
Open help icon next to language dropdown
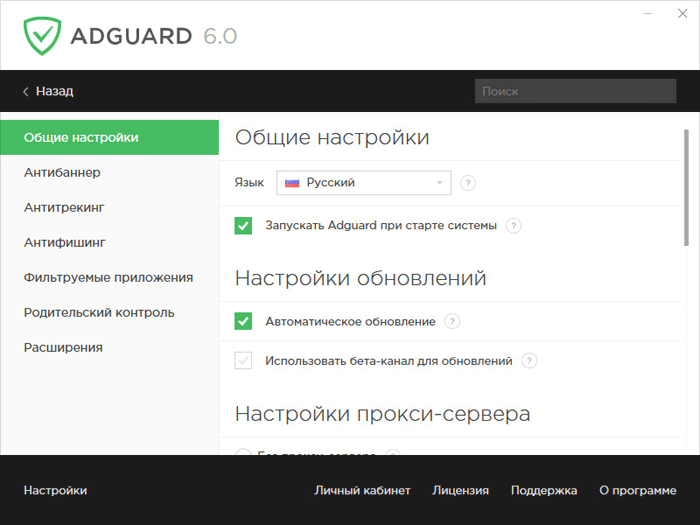click(468, 183)
